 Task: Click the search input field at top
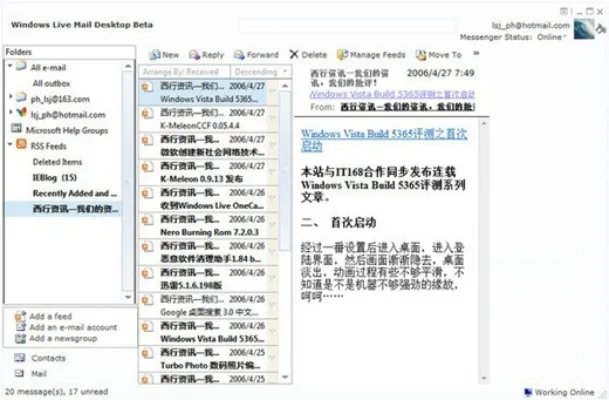(x=348, y=26)
